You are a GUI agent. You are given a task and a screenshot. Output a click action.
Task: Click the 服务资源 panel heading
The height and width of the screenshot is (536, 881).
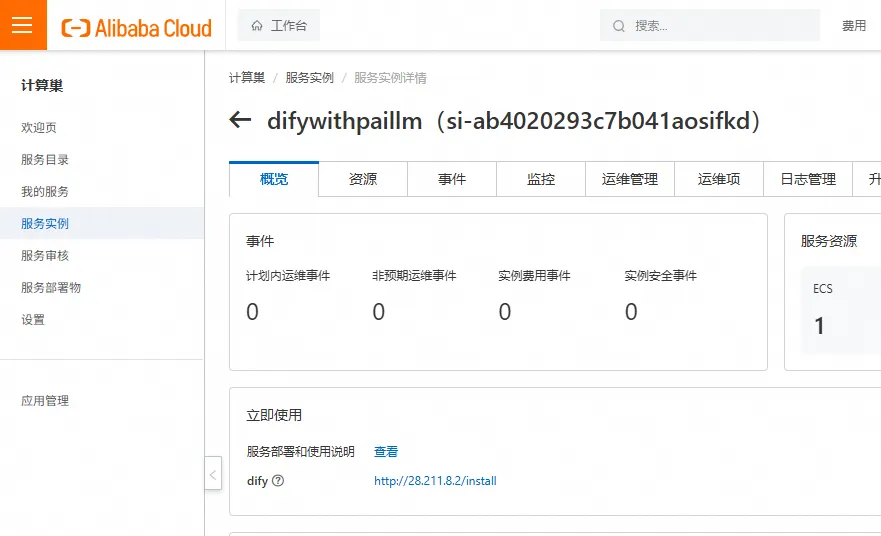[829, 241]
